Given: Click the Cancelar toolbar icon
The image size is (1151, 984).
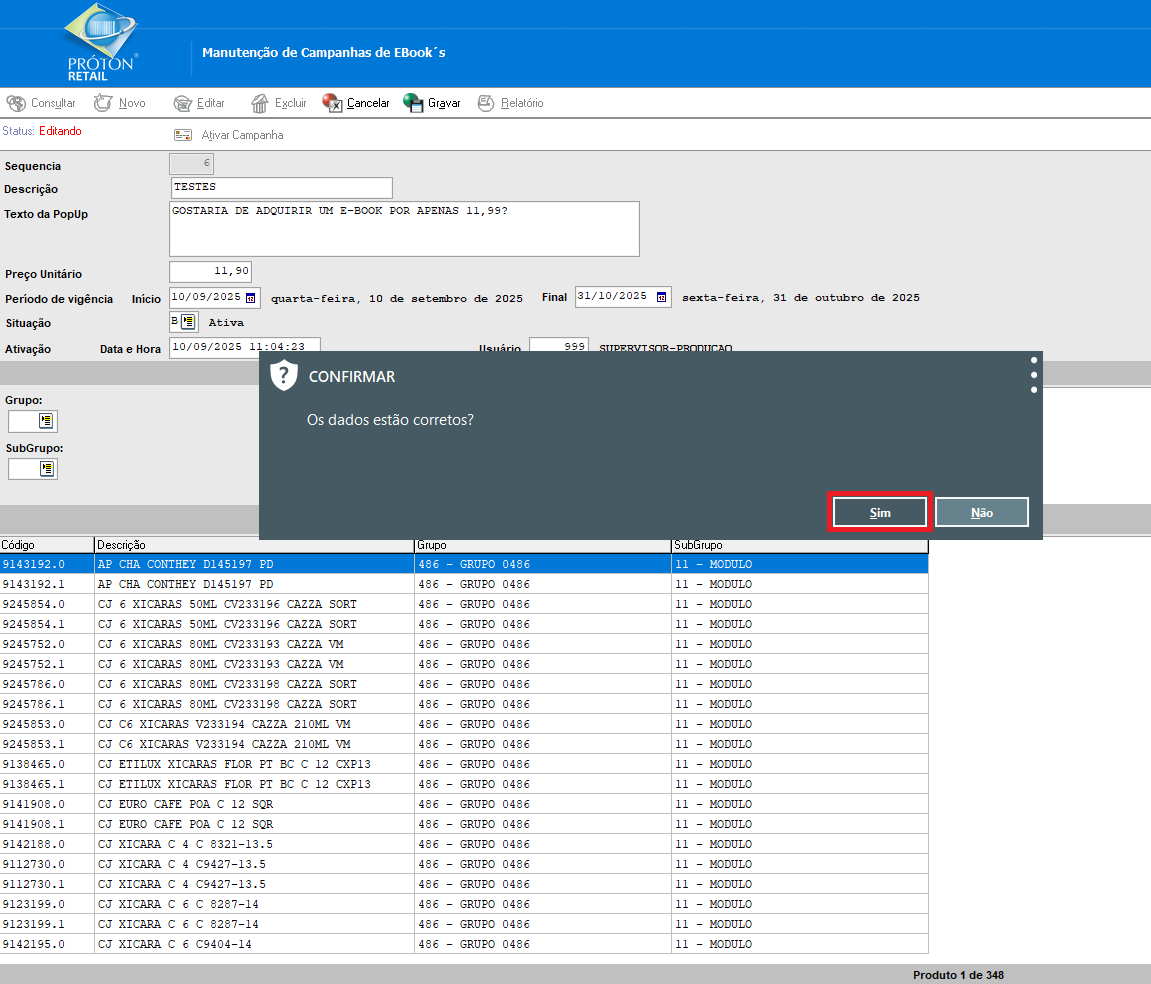Looking at the screenshot, I should pos(332,104).
